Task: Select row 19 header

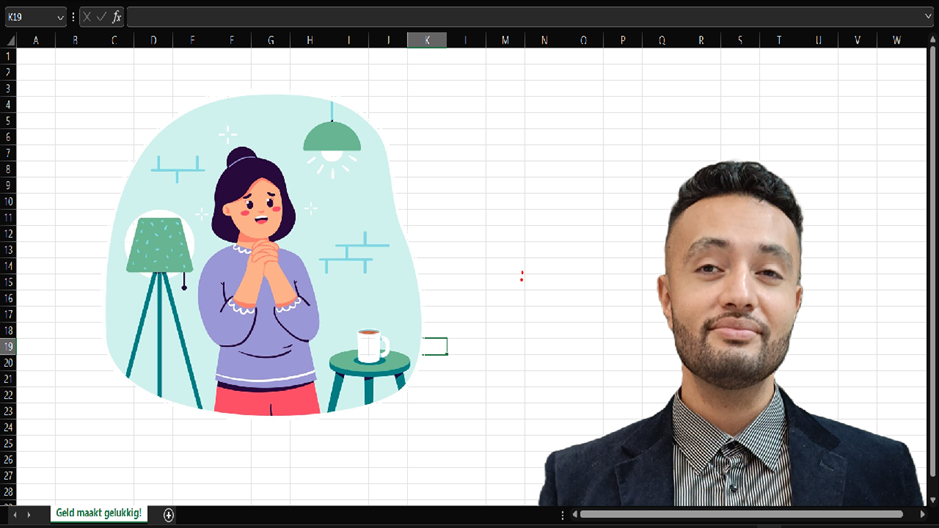Action: 9,346
